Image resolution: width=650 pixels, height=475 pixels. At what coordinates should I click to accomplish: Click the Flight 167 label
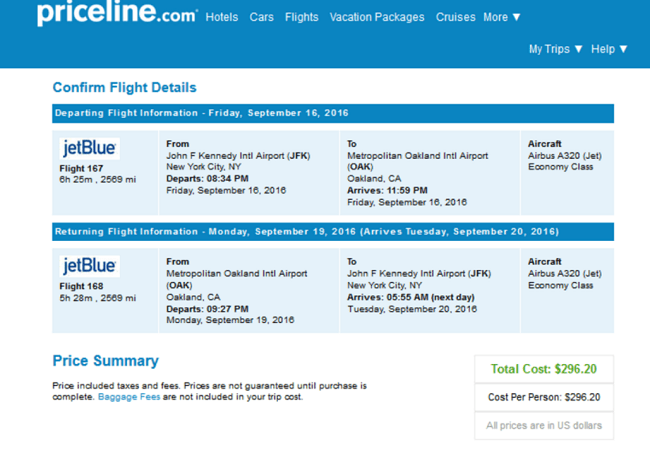[81, 168]
